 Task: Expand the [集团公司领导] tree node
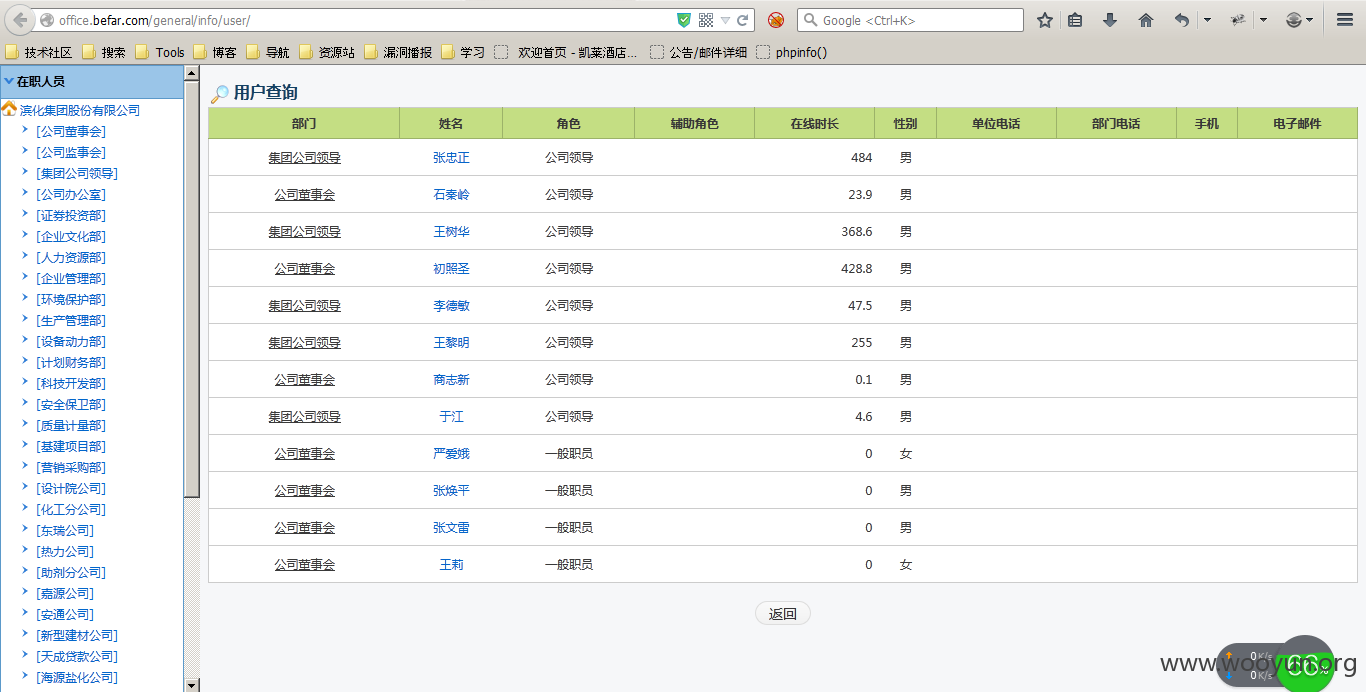[x=25, y=172]
